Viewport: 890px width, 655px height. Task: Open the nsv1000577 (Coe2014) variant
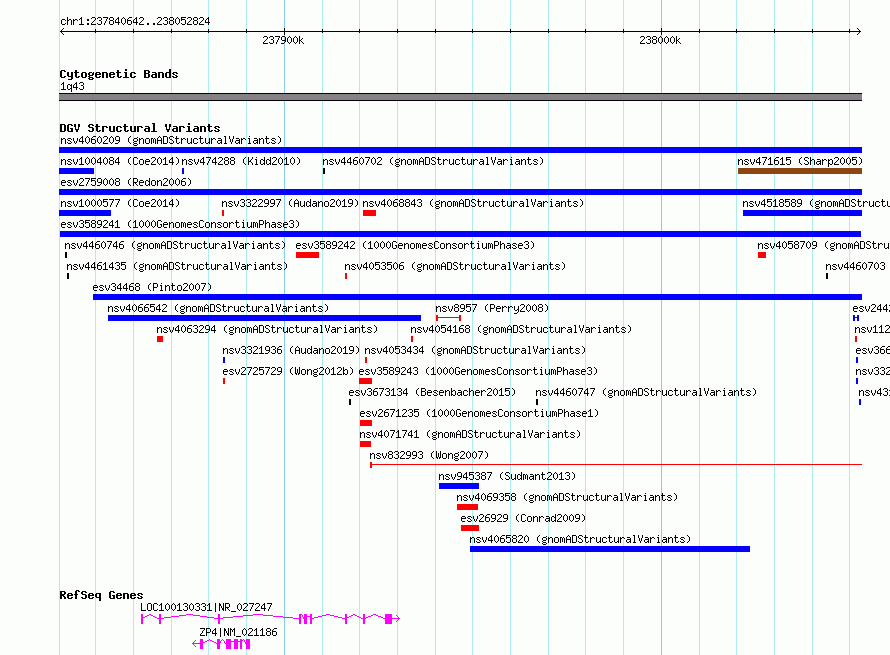[x=120, y=203]
